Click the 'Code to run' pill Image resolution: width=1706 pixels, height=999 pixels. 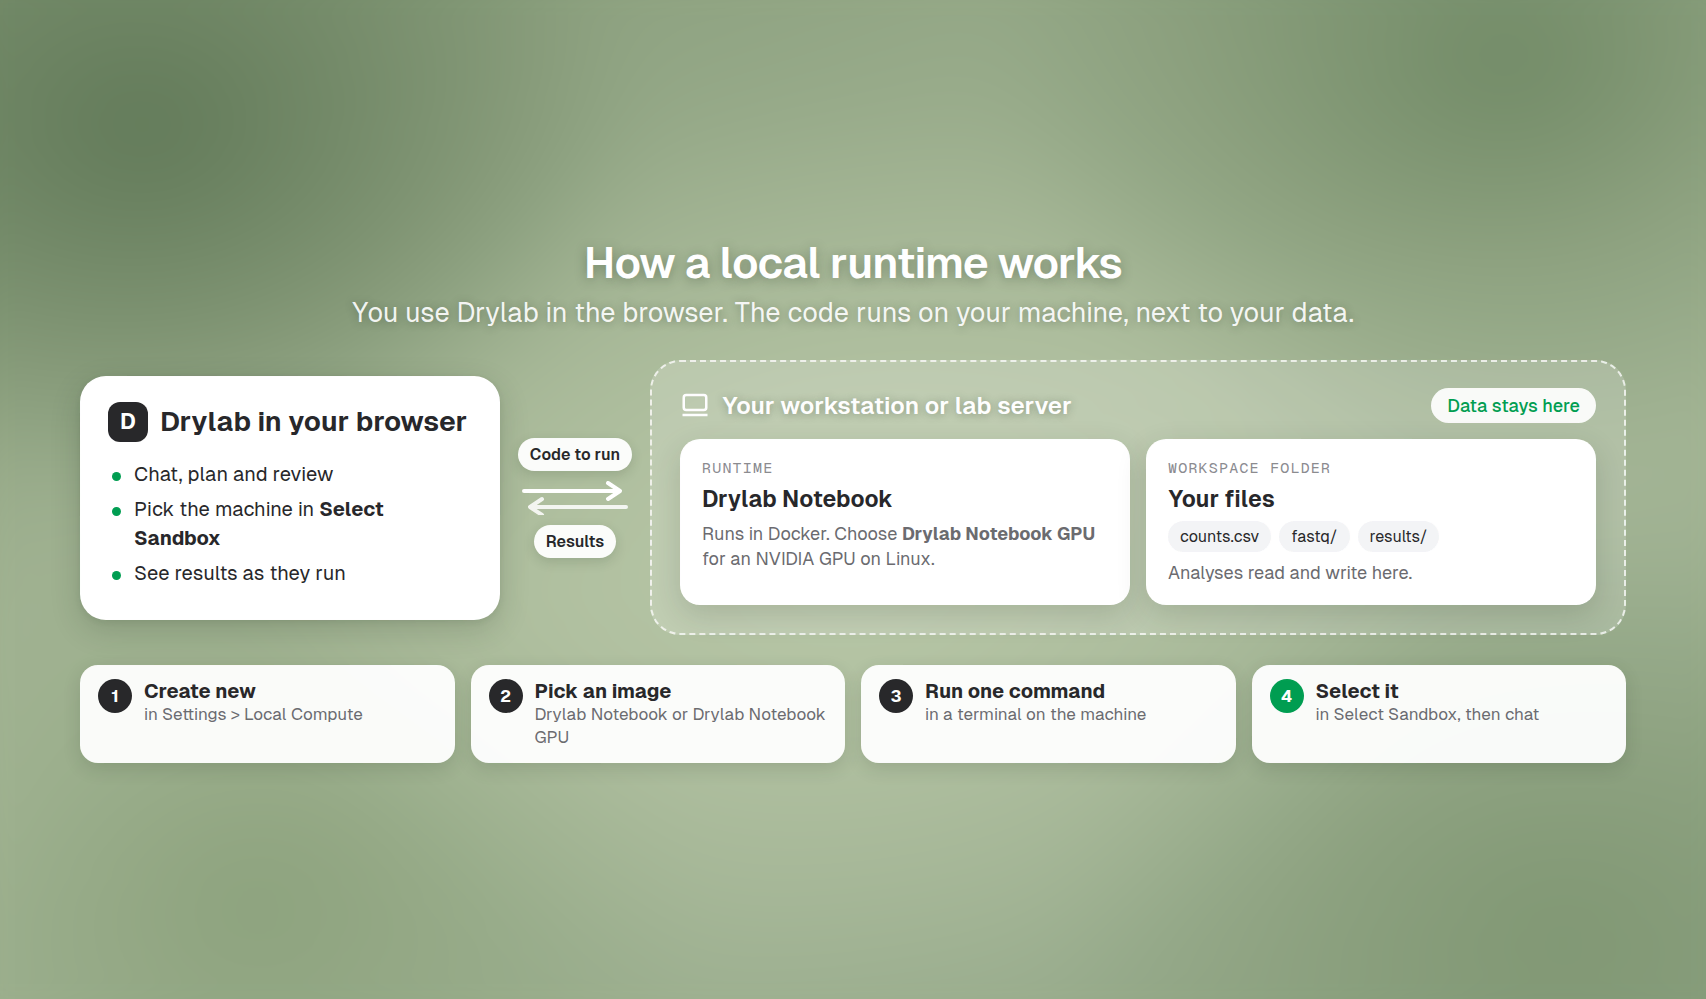(575, 454)
